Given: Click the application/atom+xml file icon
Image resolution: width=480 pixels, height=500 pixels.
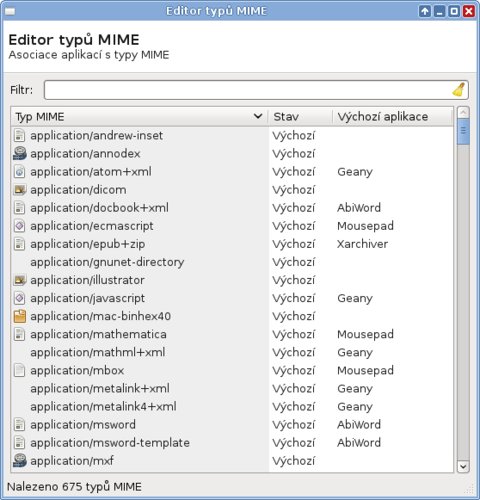Looking at the screenshot, I should pyautogui.click(x=20, y=172).
